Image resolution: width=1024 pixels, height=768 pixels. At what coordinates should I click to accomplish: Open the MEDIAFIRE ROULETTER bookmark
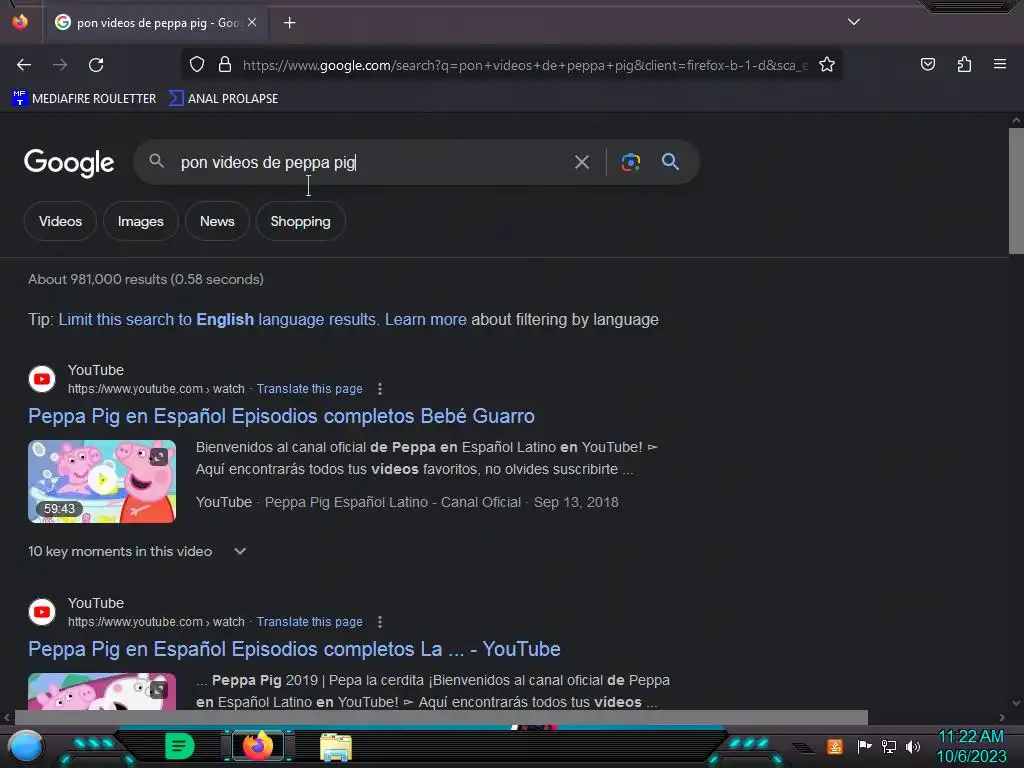84,99
